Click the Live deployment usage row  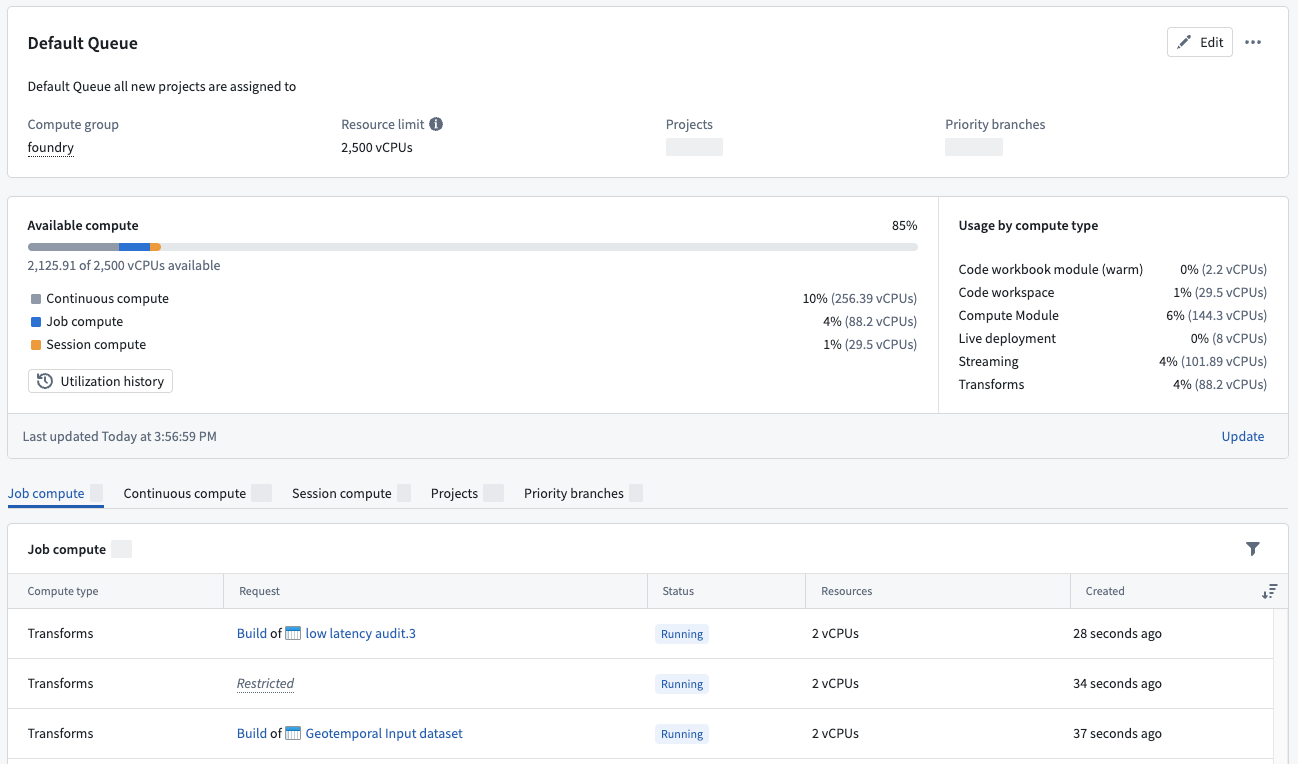click(x=1113, y=338)
